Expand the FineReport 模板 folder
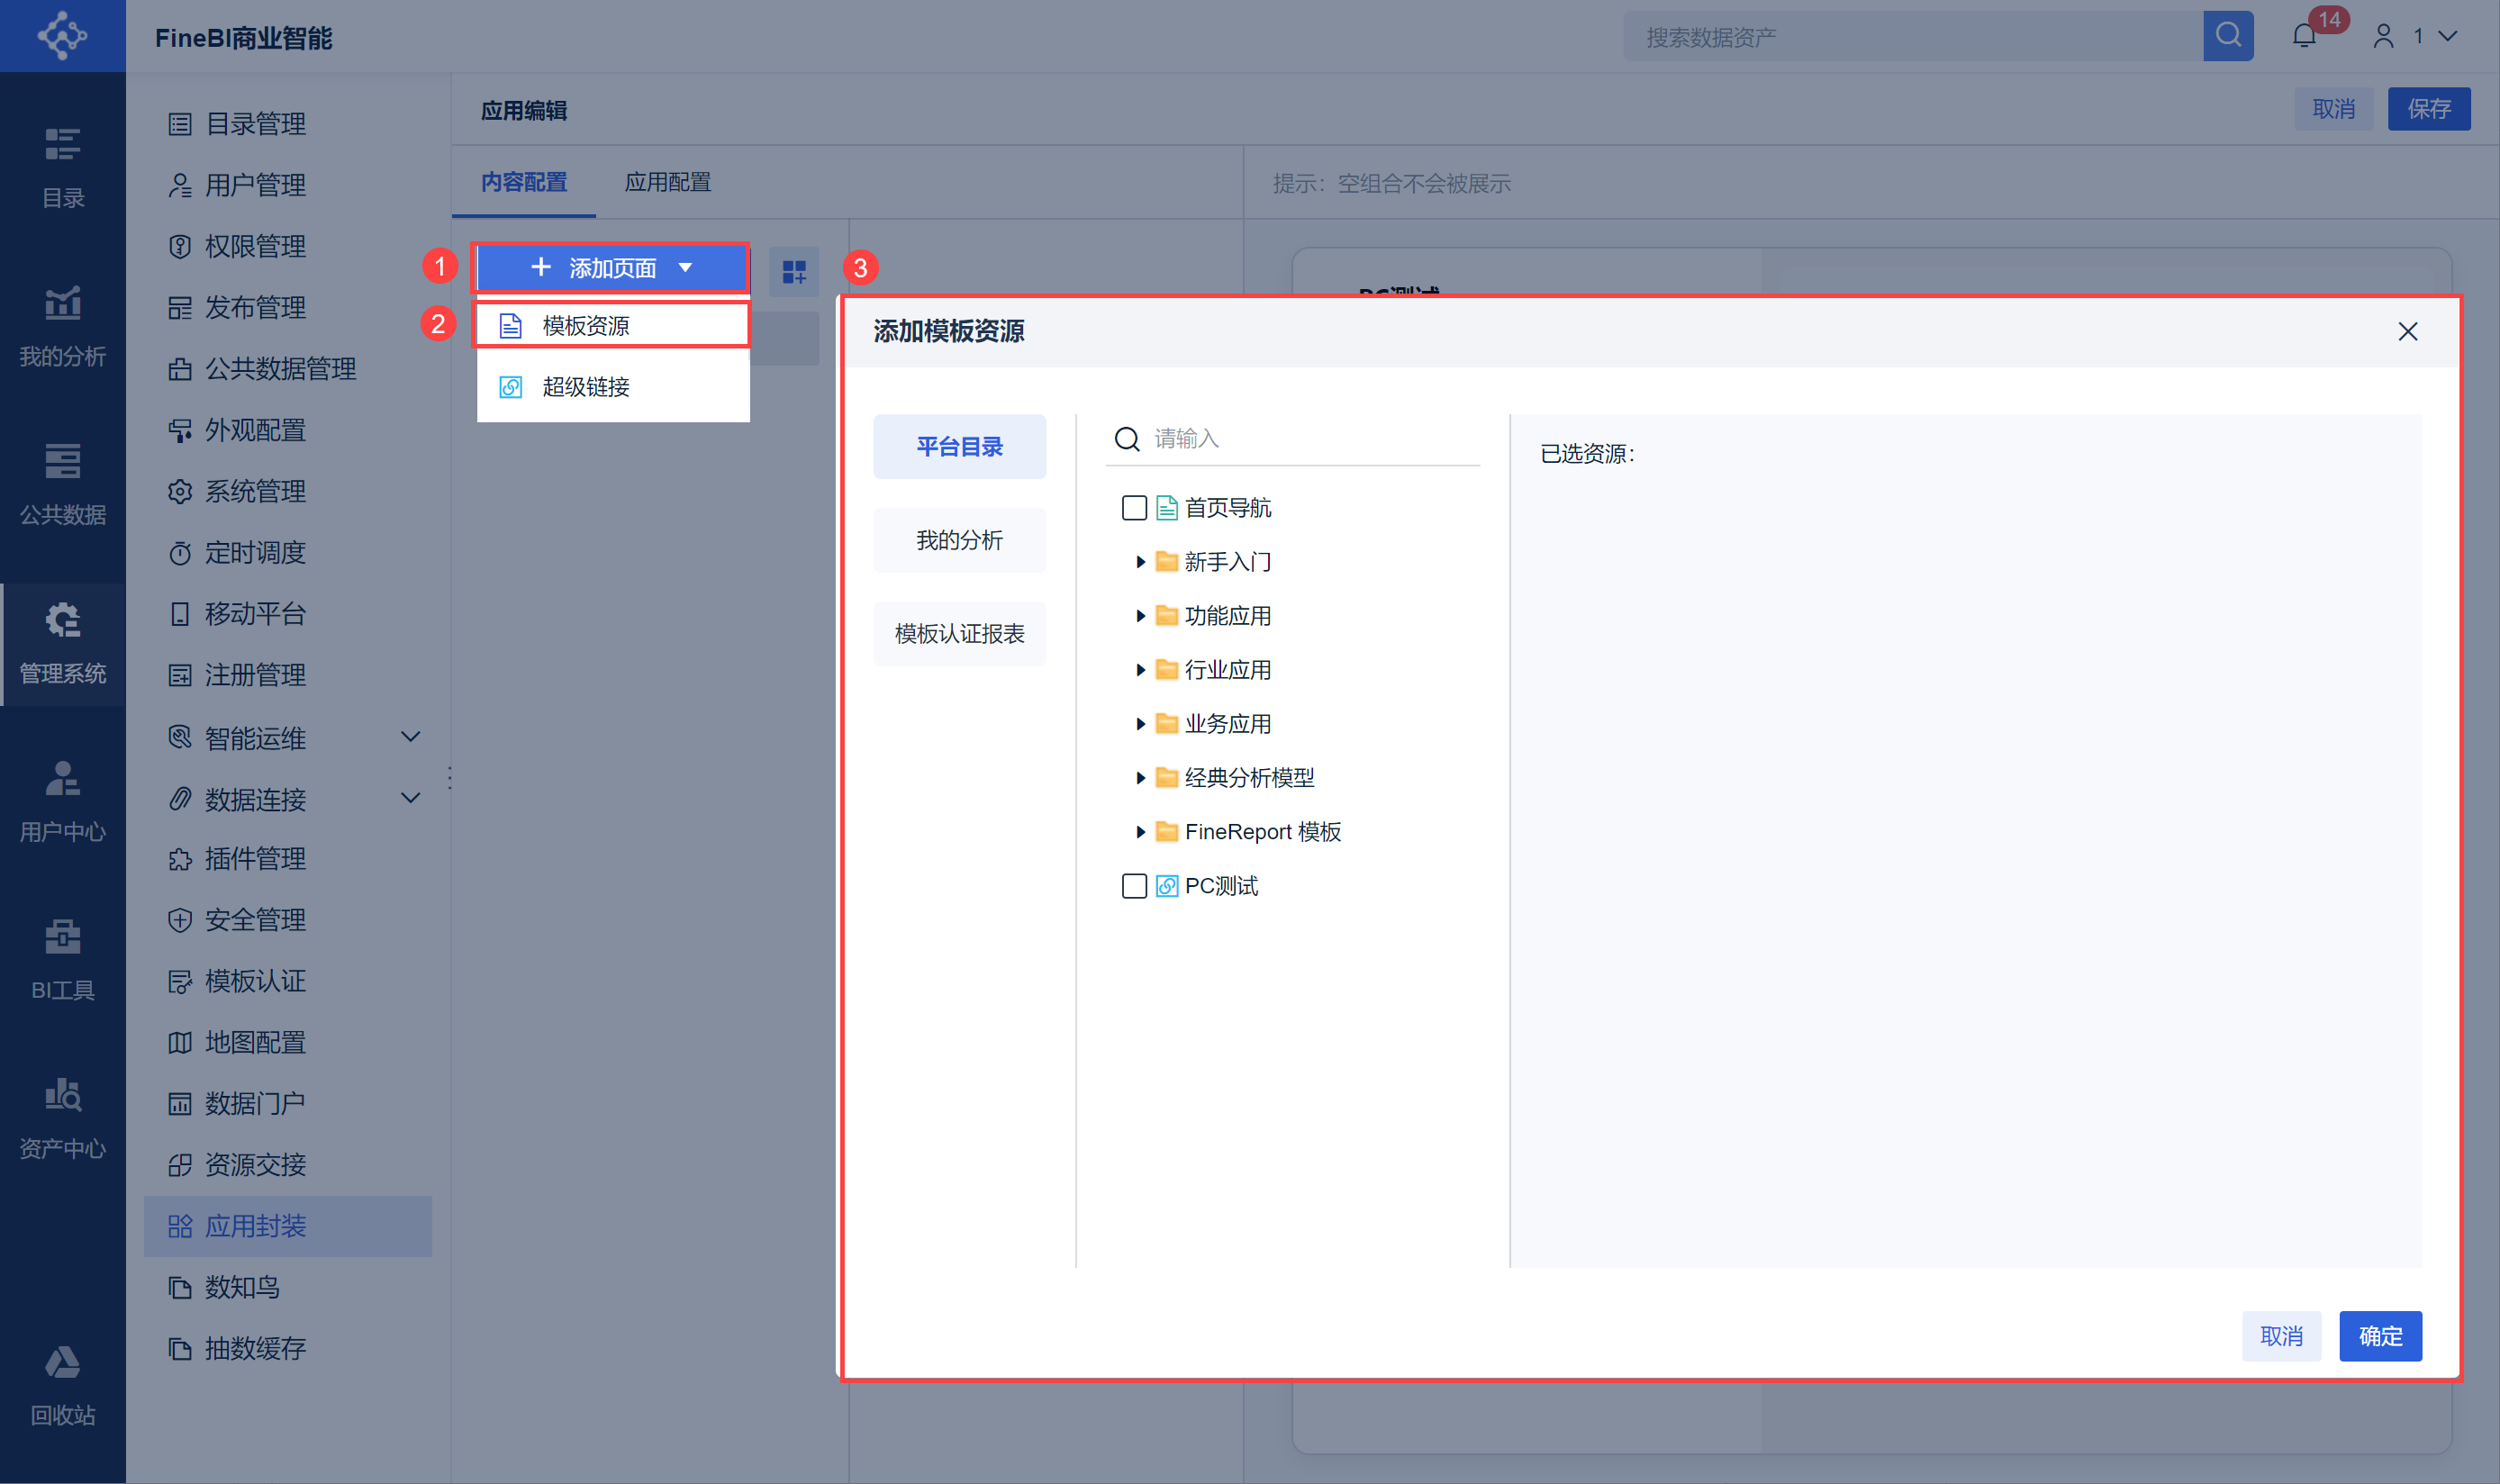 click(x=1140, y=832)
